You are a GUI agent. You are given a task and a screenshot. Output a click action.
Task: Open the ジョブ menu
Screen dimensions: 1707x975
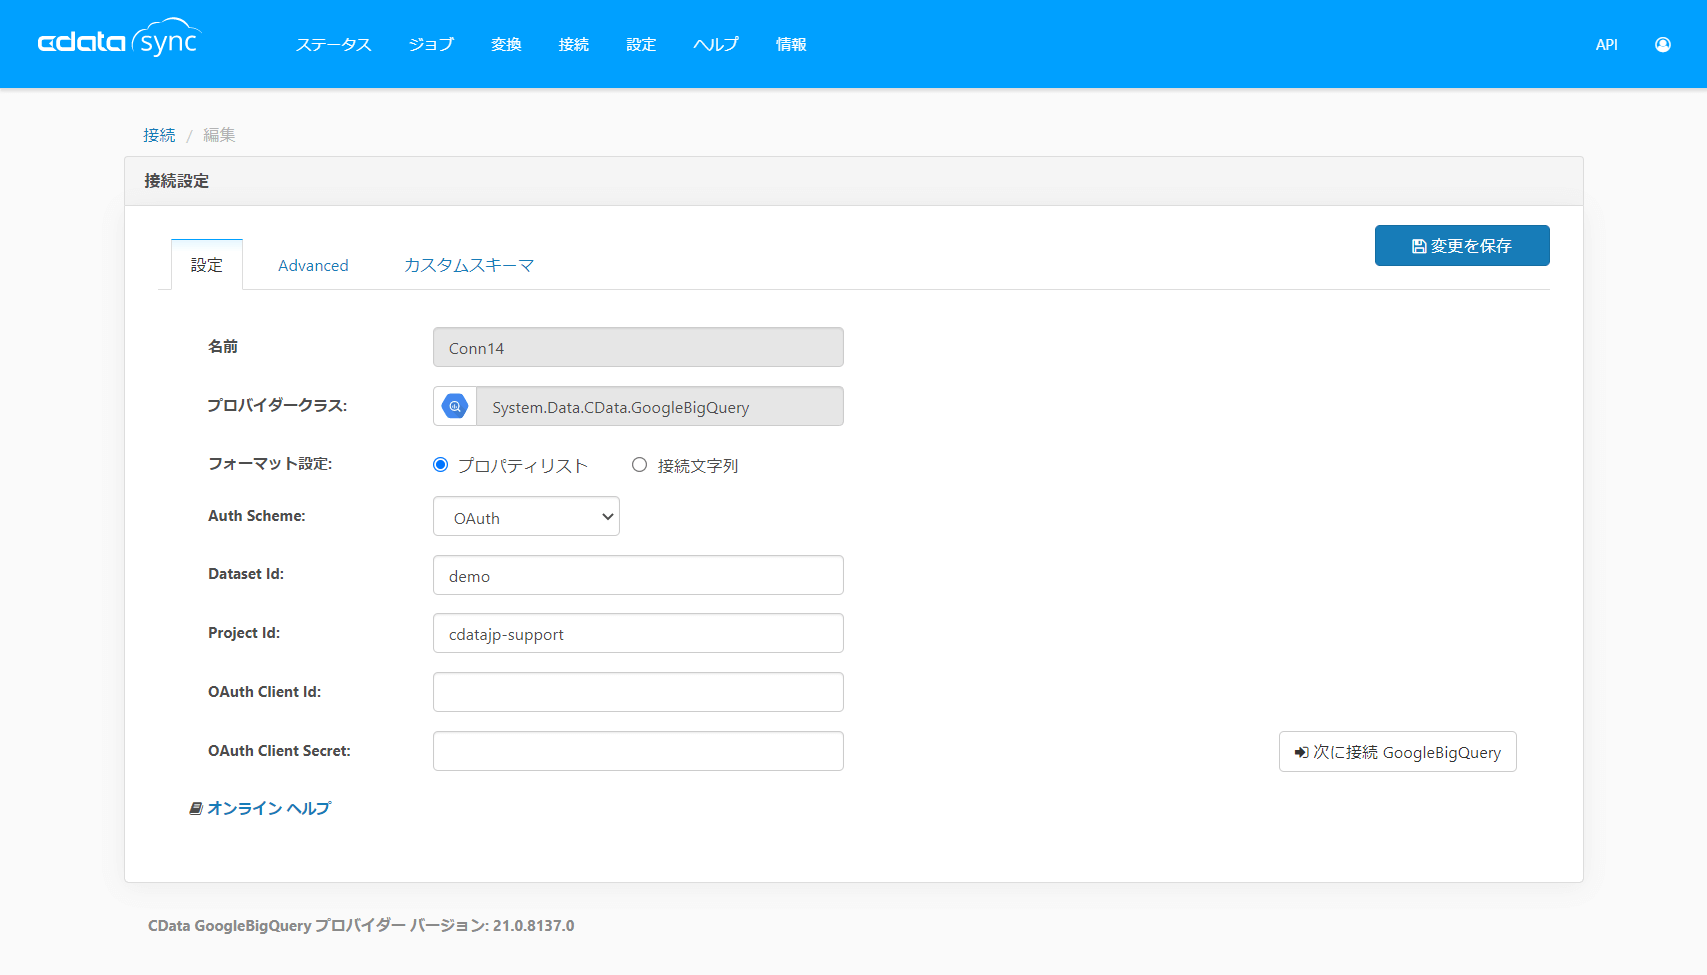(x=431, y=44)
